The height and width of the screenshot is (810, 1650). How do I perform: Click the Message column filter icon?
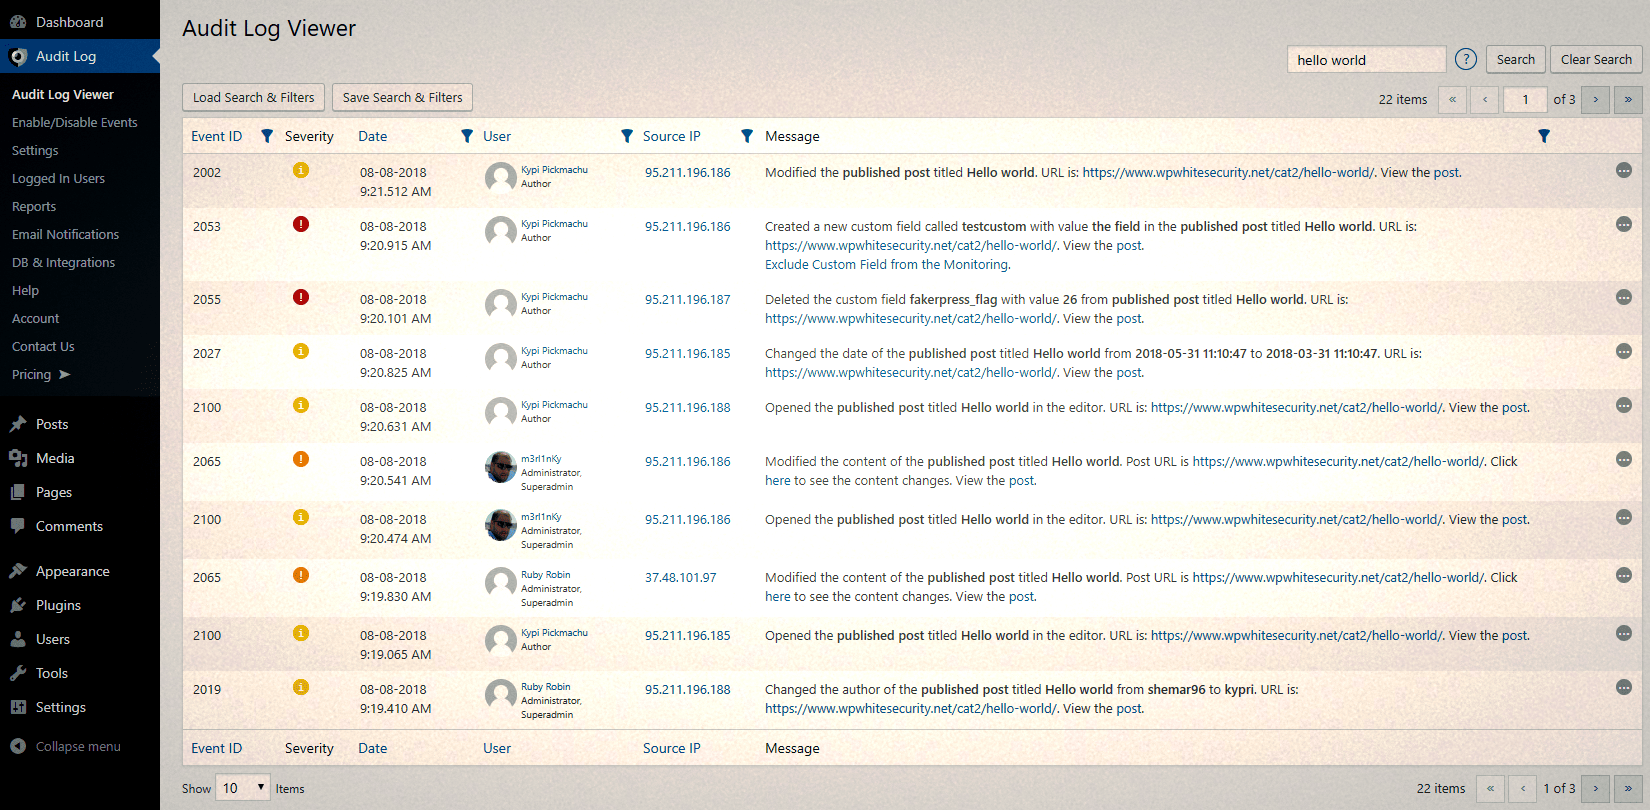tap(1544, 136)
